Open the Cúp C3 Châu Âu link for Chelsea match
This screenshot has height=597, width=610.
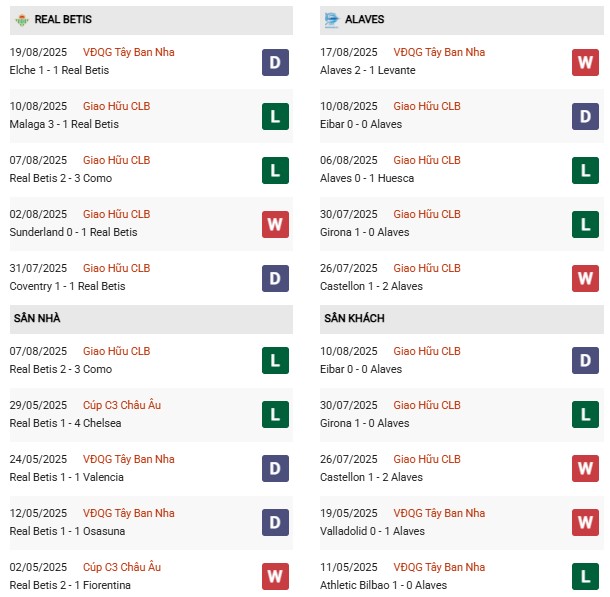click(121, 406)
